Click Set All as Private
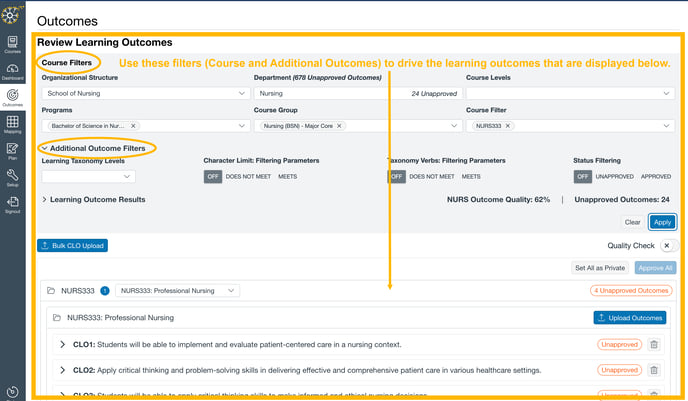The height and width of the screenshot is (401, 688). [x=600, y=268]
